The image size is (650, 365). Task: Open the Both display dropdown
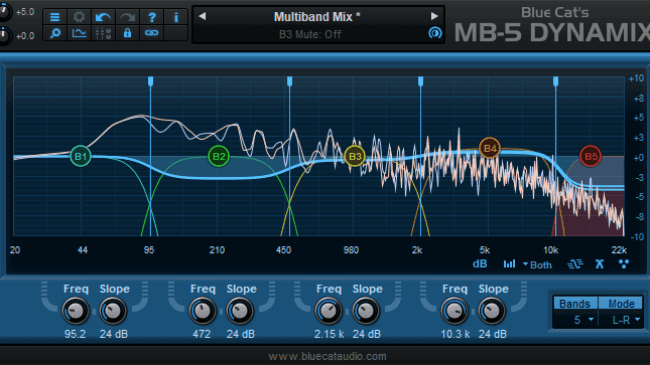pyautogui.click(x=537, y=265)
